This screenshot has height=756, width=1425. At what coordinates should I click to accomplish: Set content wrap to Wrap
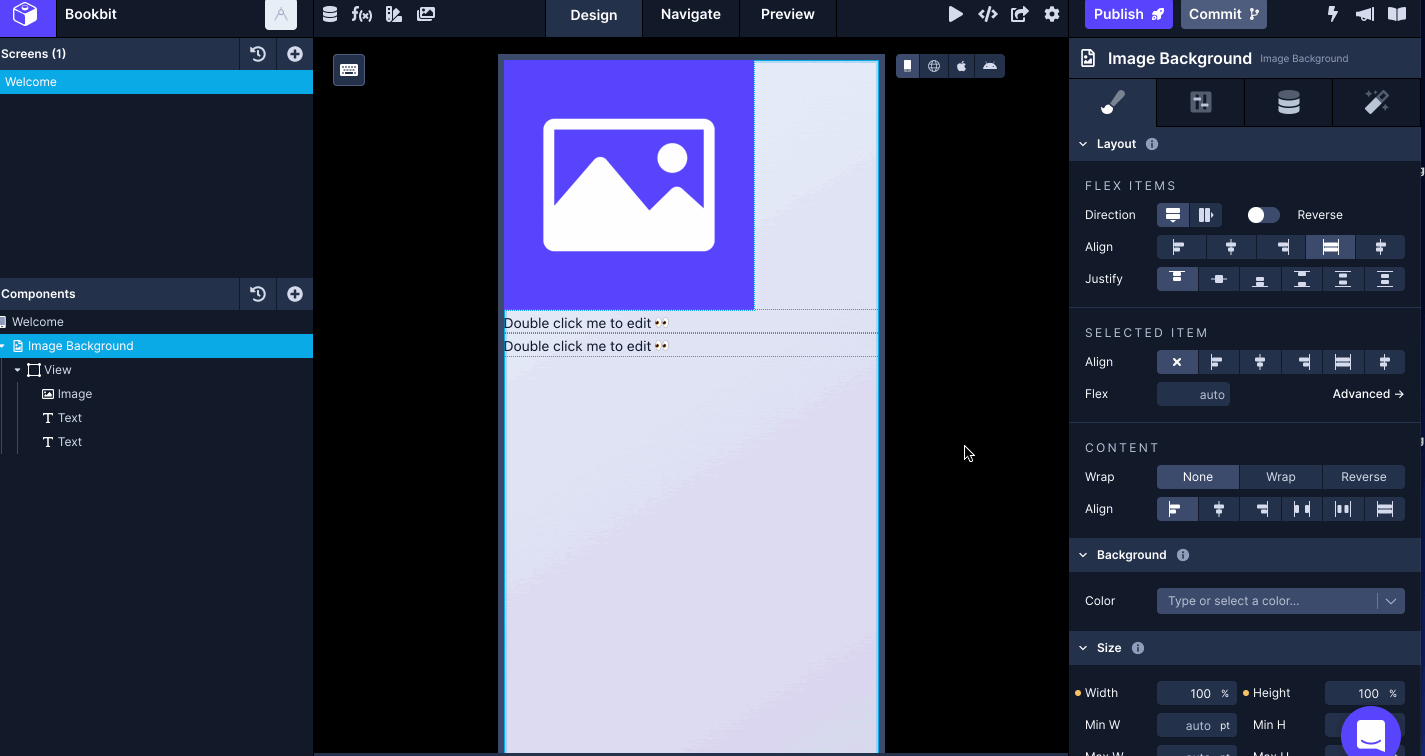tap(1280, 477)
